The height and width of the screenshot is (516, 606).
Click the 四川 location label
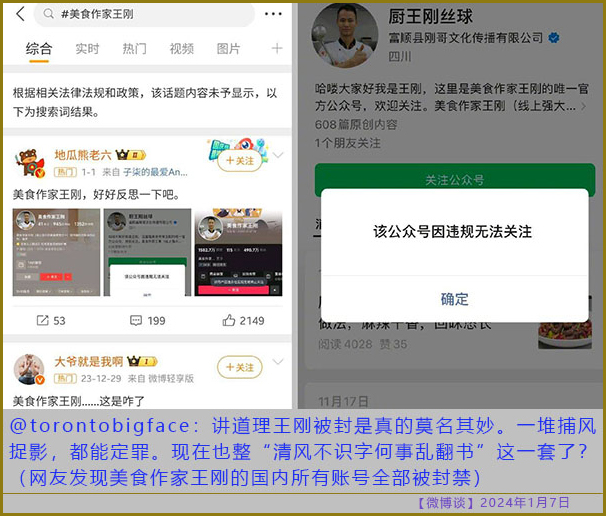[400, 57]
